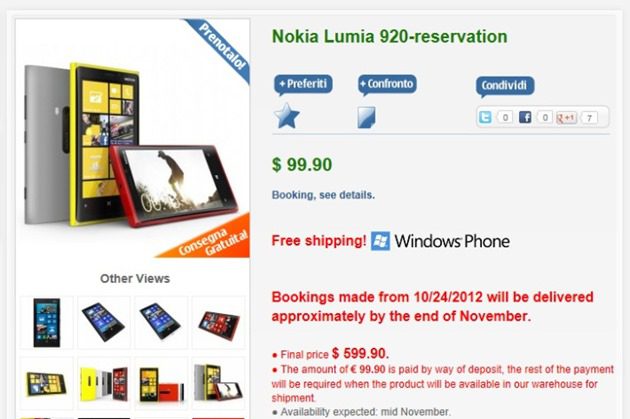Viewport: 630px width, 419px height.
Task: Click the Condividi share button
Action: tap(505, 86)
